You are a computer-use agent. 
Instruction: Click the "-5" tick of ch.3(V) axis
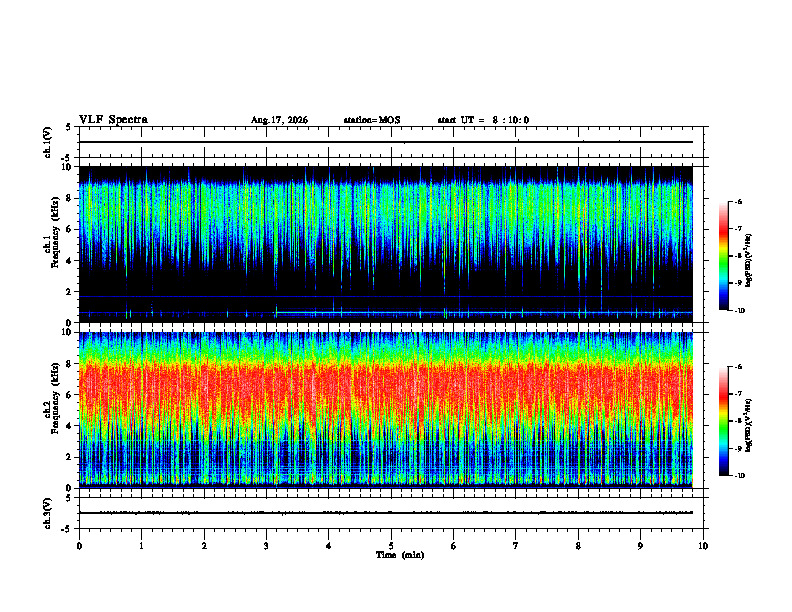66,529
